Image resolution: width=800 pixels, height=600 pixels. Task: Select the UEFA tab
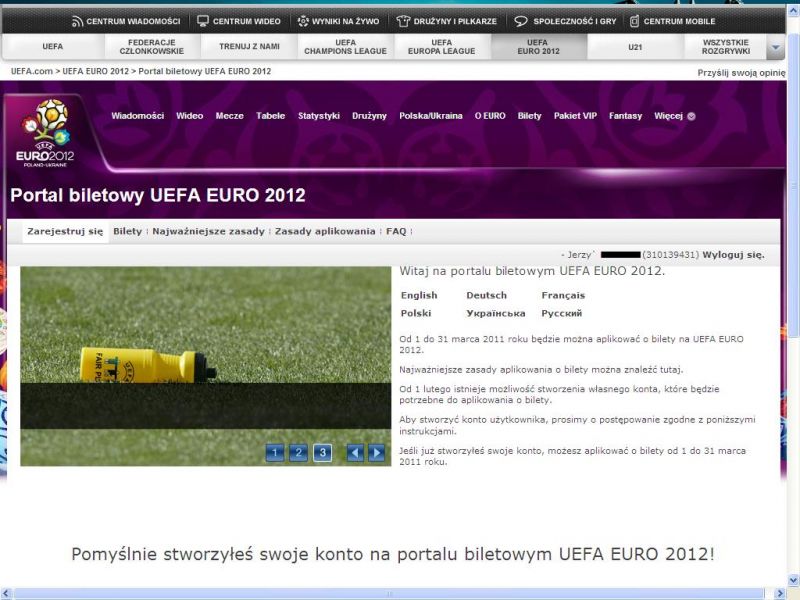point(53,47)
